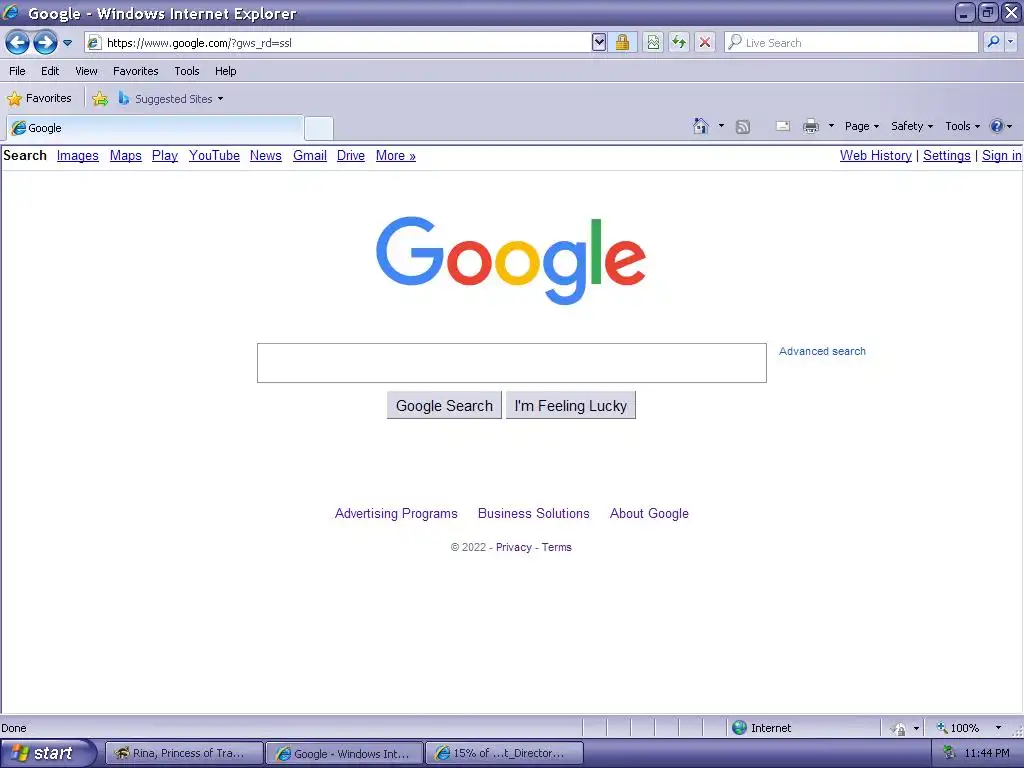The width and height of the screenshot is (1024, 768).
Task: Click the Read Mail icon
Action: coord(782,126)
